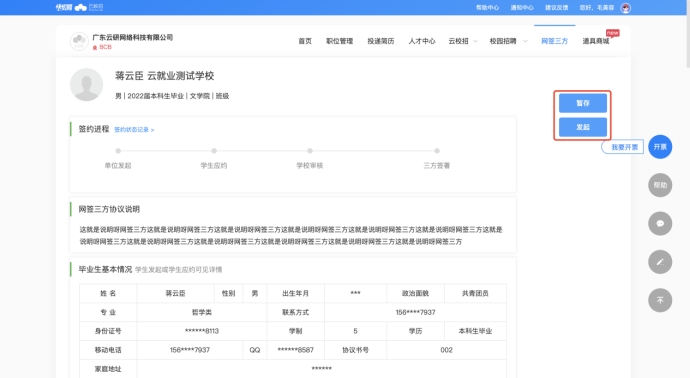Expand the 云校招 dropdown menu
Screen dimensions: 690x378
(462, 41)
